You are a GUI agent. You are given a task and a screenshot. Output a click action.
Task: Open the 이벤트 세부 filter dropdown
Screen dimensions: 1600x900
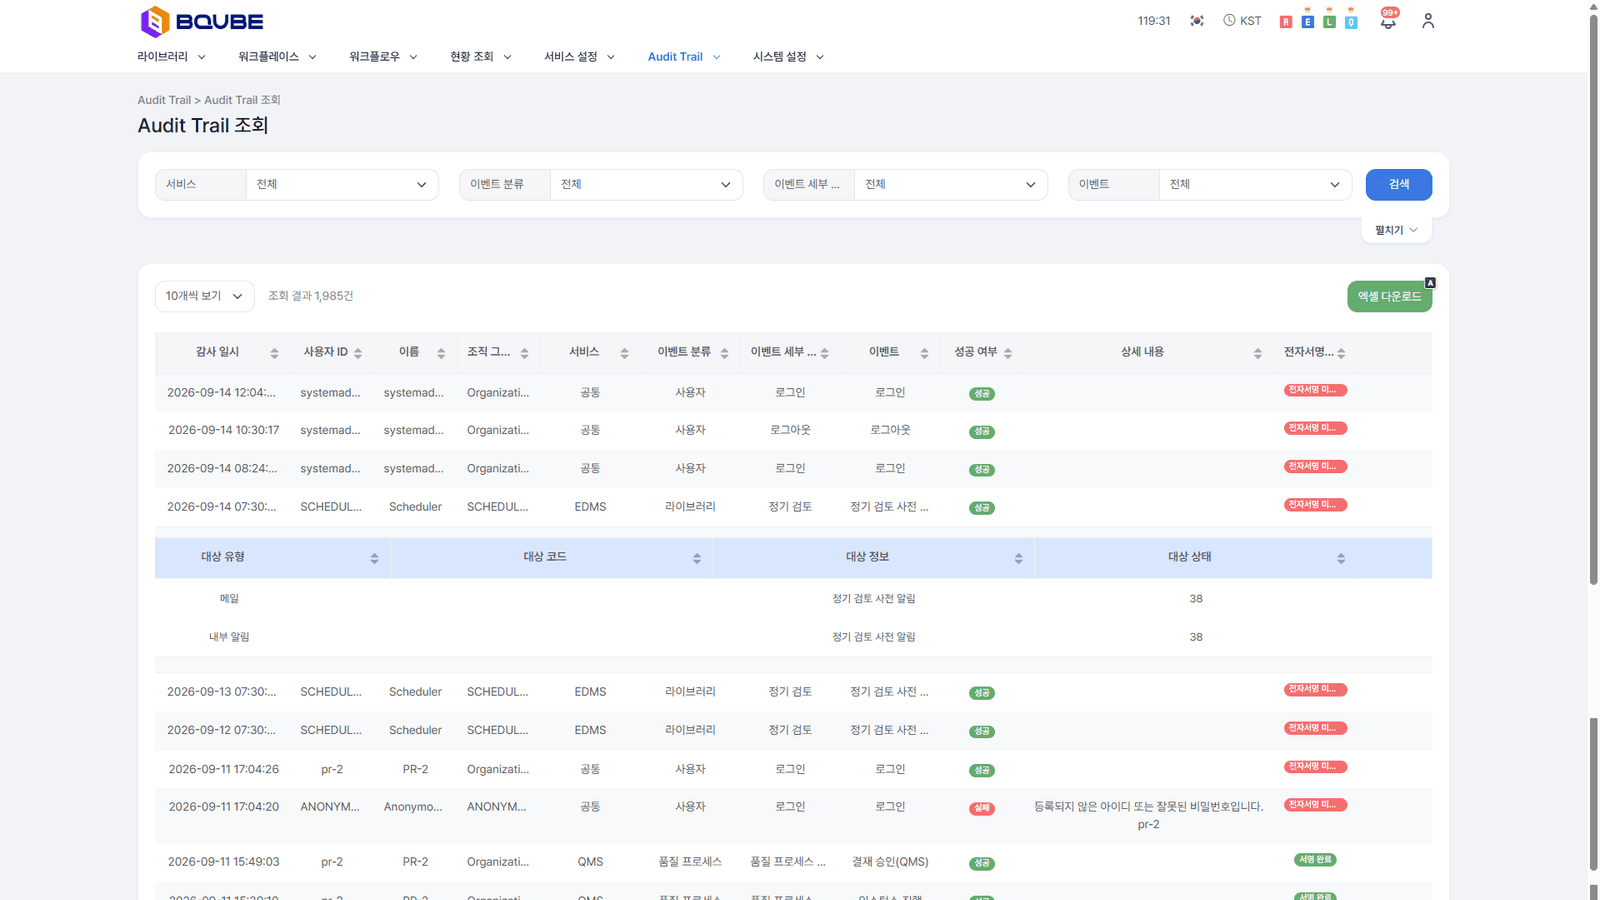pyautogui.click(x=951, y=184)
